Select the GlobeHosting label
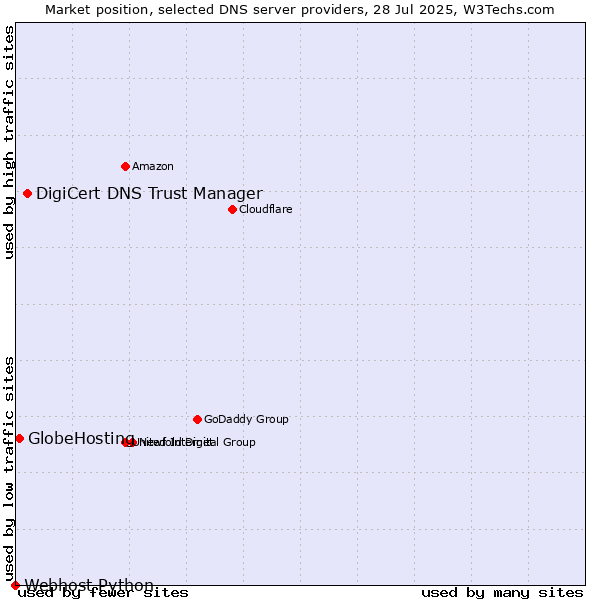600x600 pixels. tap(81, 439)
